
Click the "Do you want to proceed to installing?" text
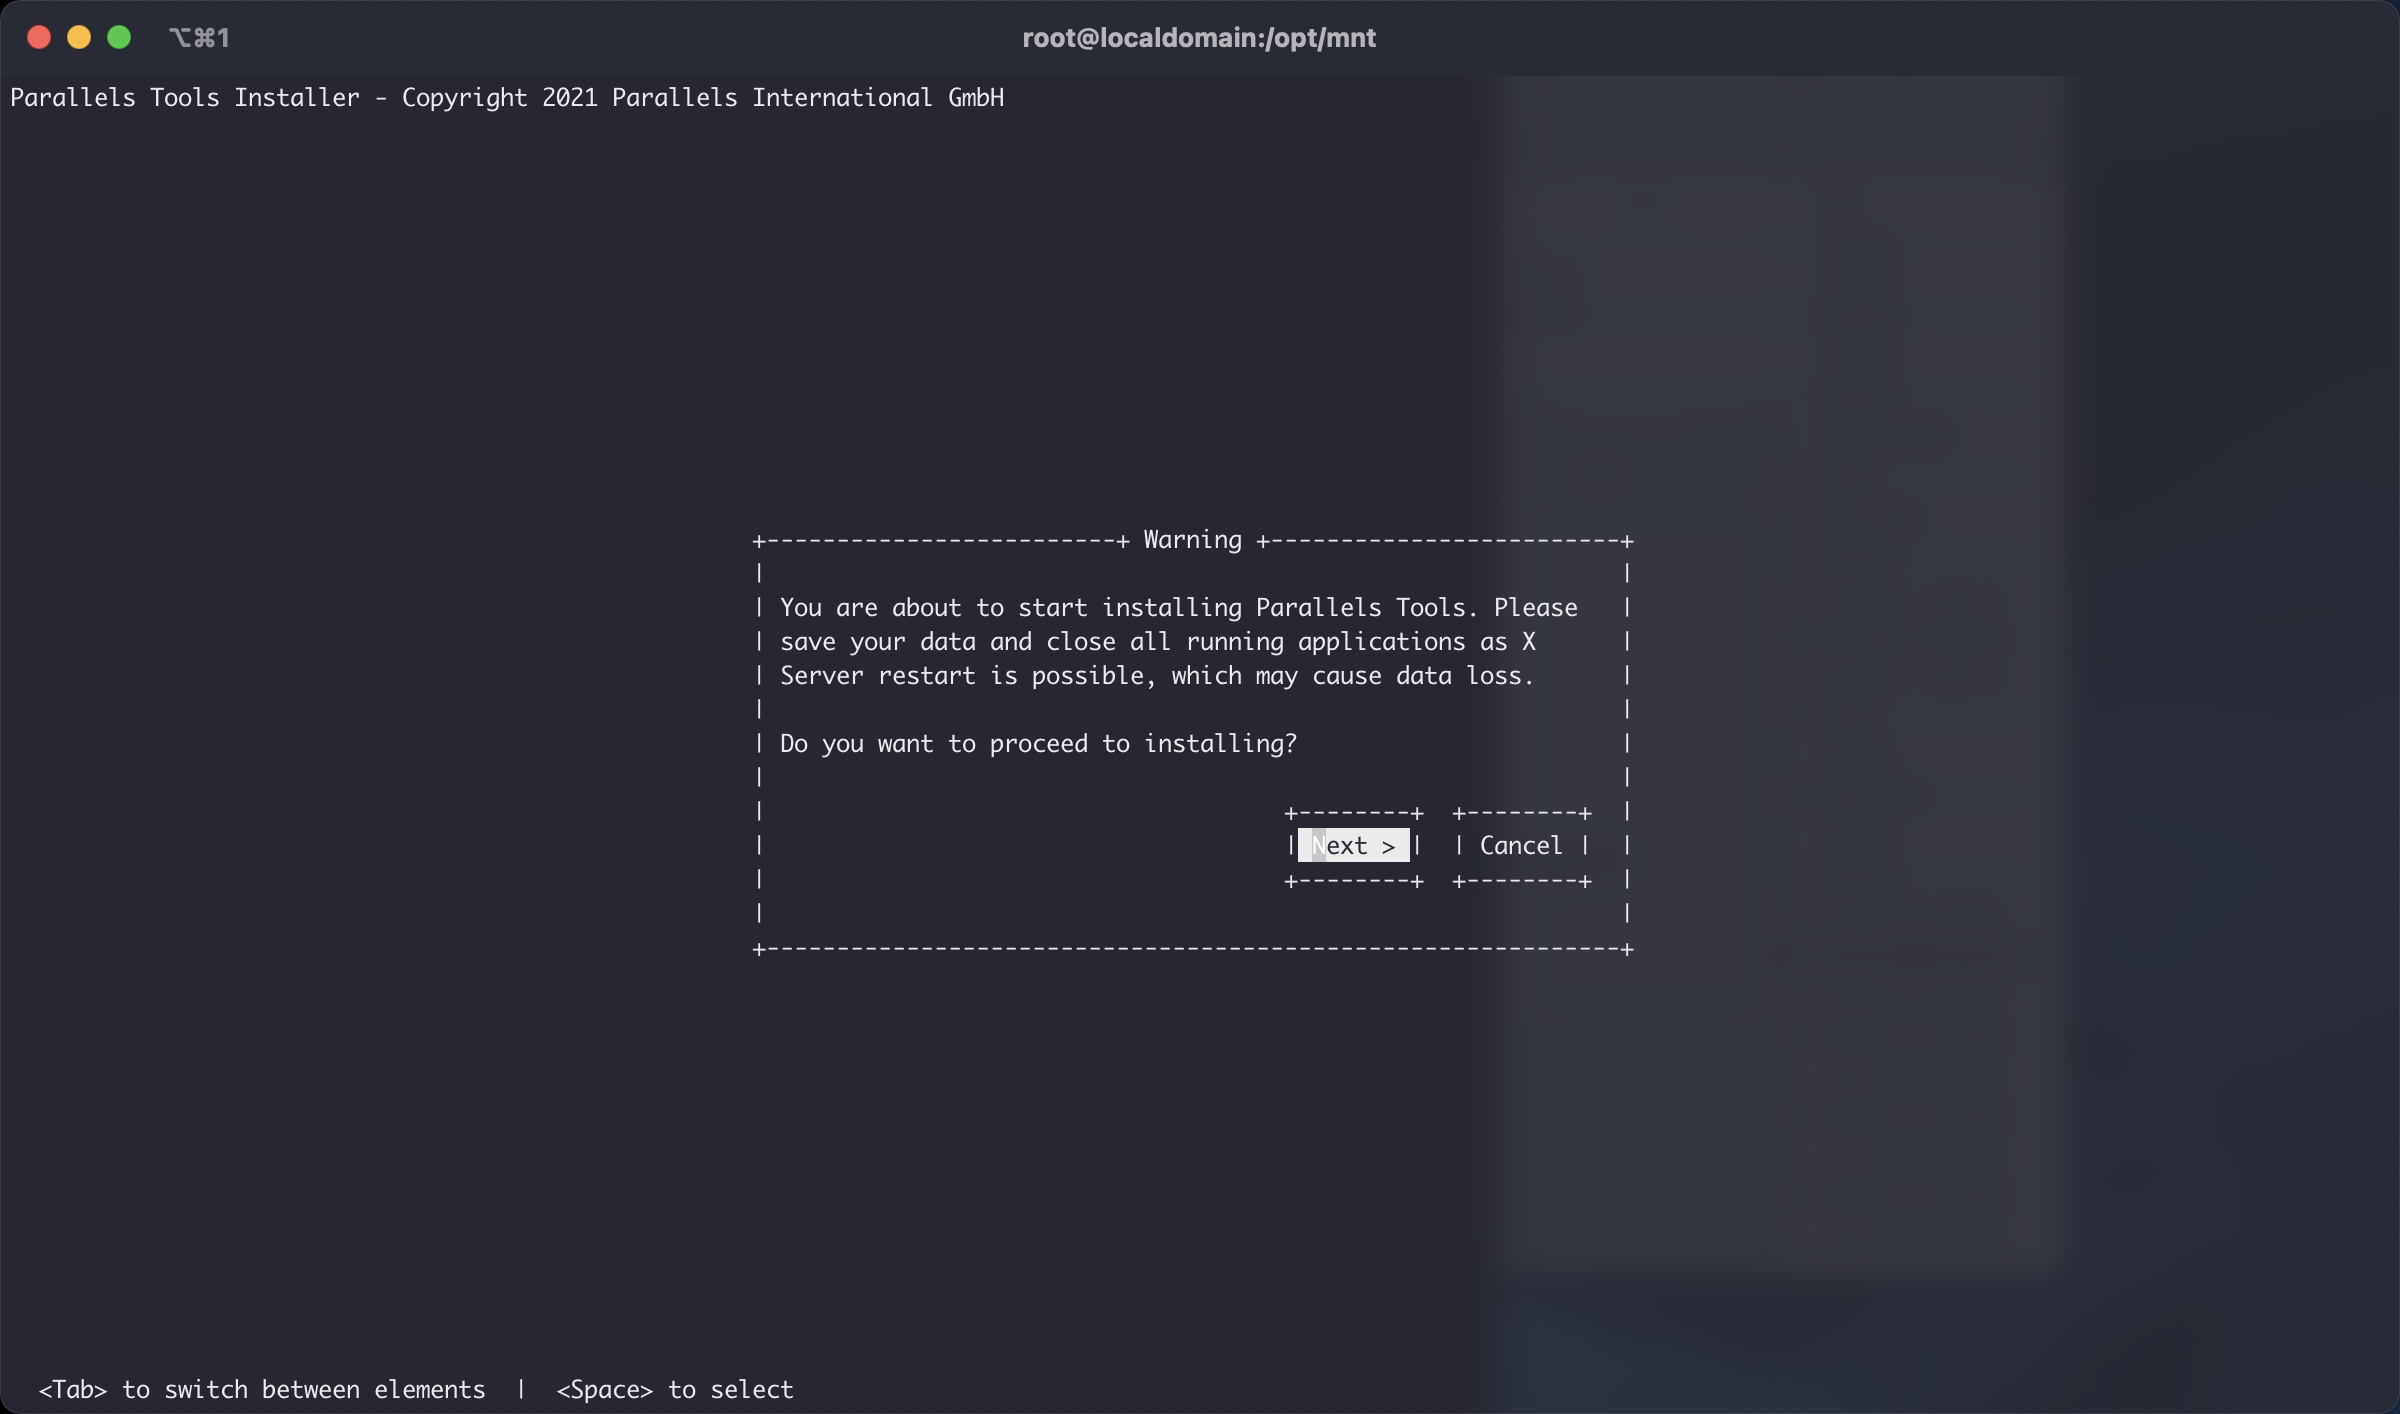coord(1038,744)
